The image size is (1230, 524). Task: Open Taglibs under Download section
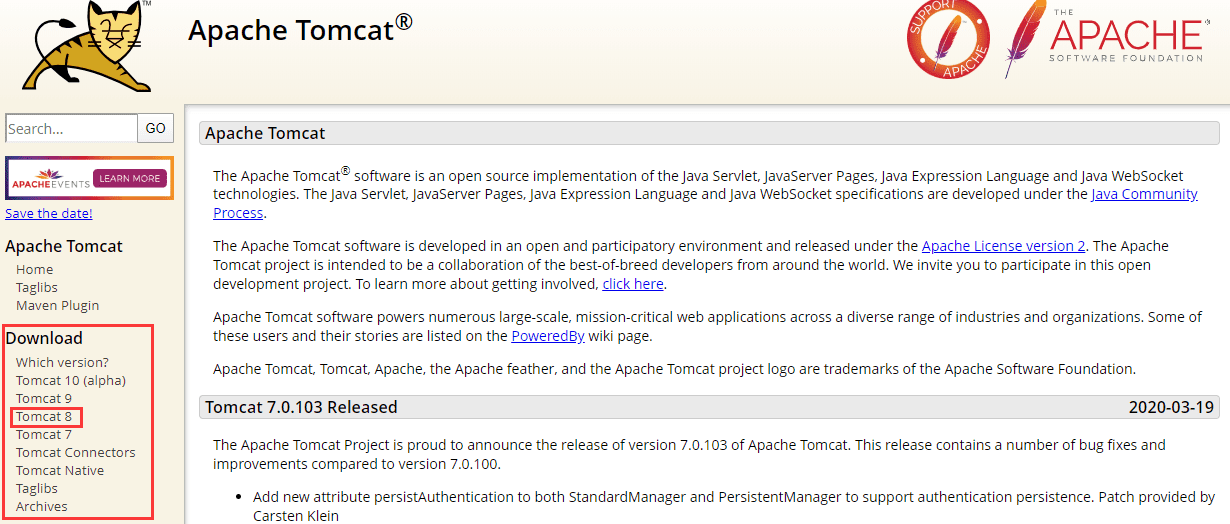click(x=37, y=488)
